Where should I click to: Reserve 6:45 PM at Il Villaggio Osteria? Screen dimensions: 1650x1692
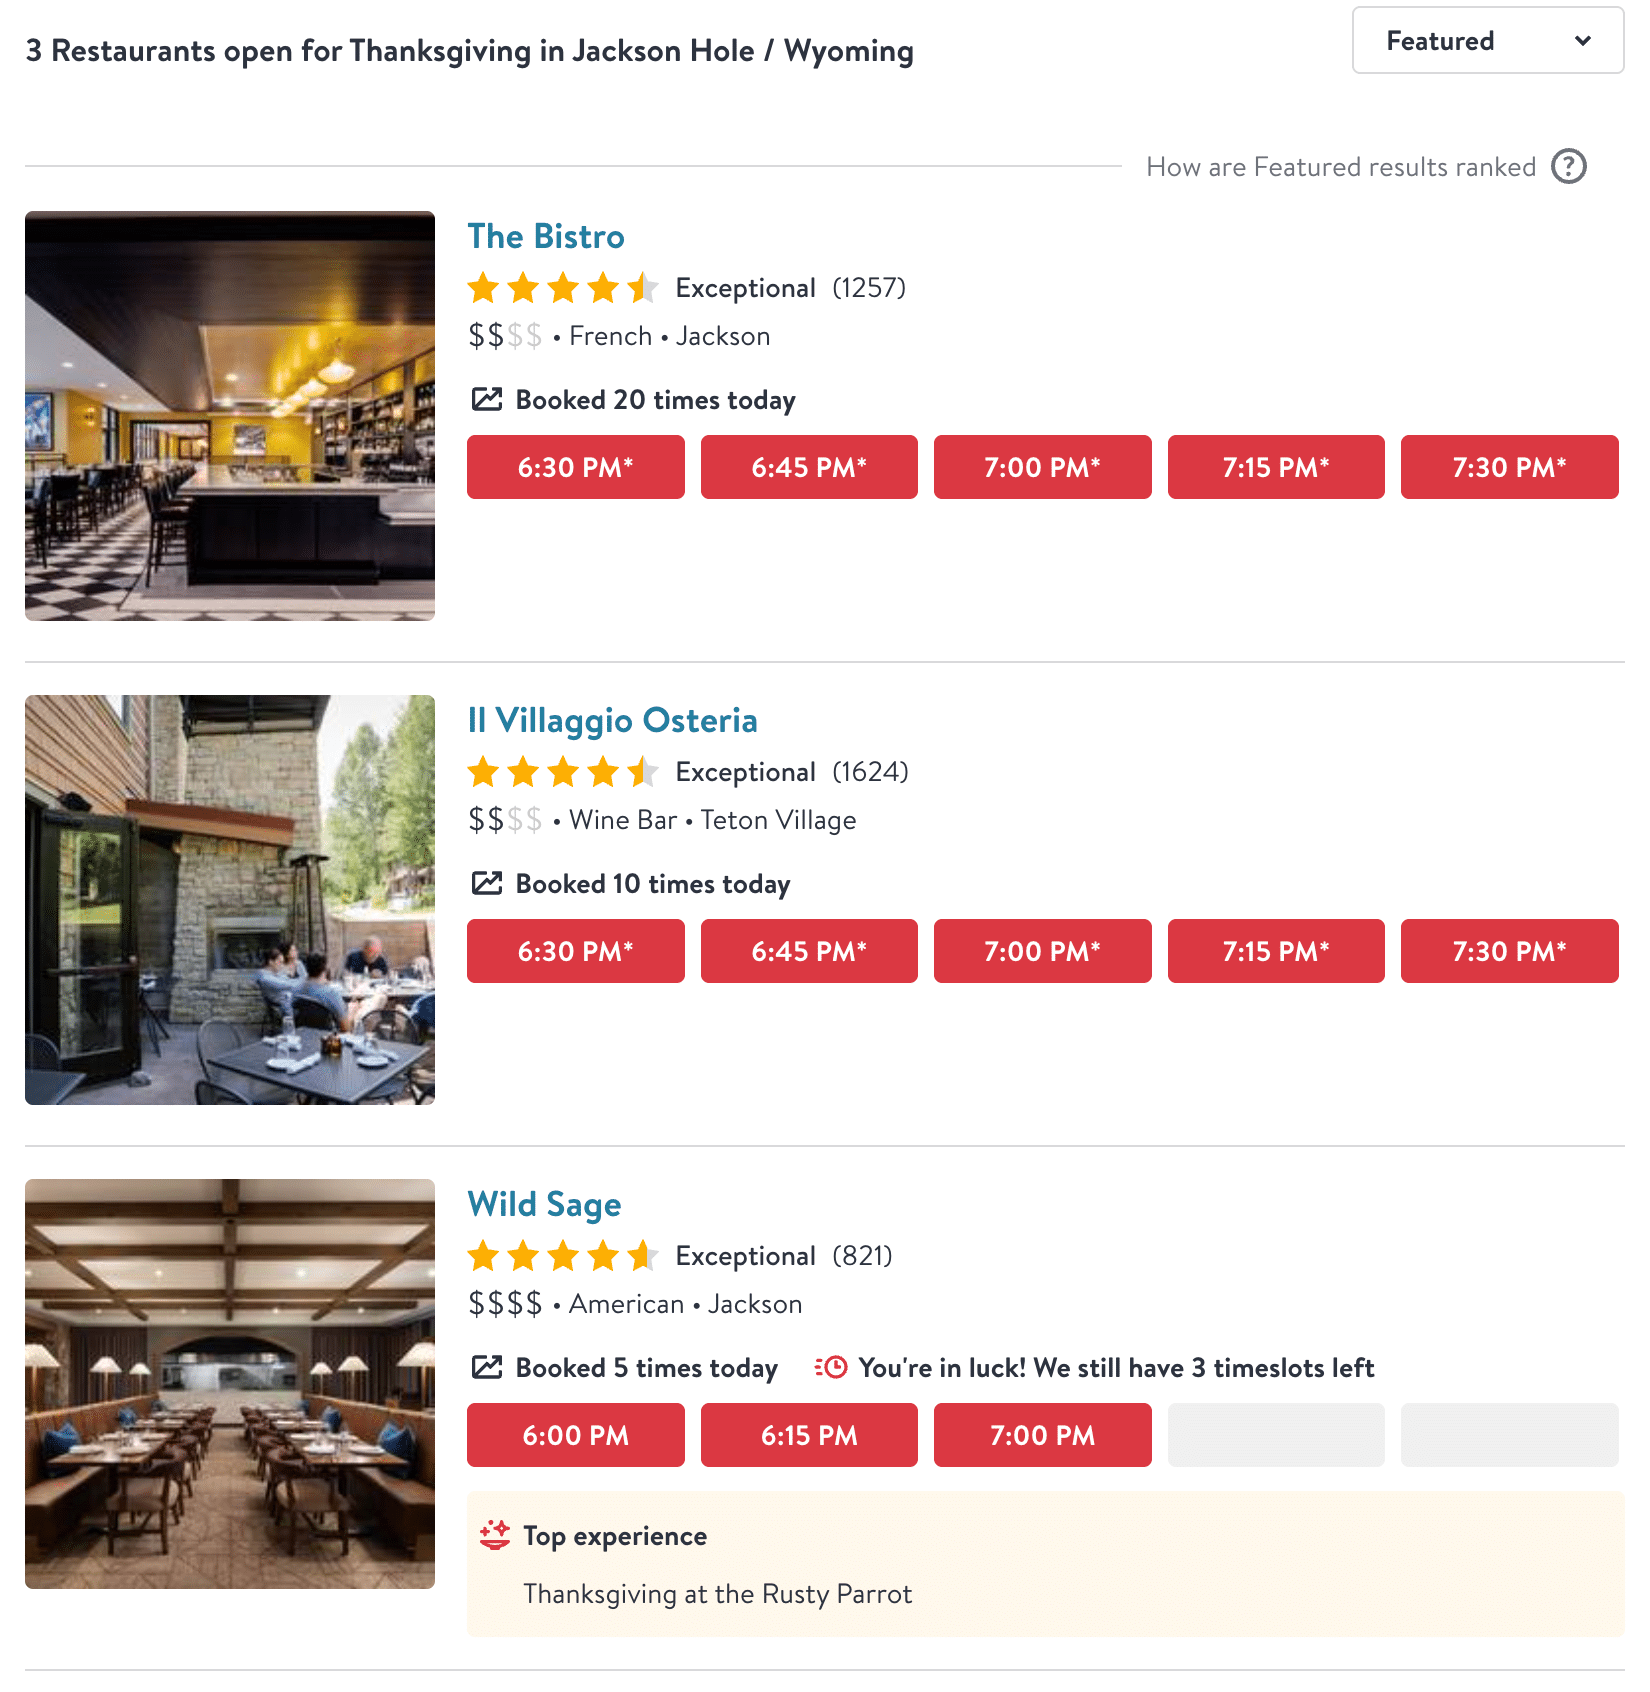[x=809, y=951]
